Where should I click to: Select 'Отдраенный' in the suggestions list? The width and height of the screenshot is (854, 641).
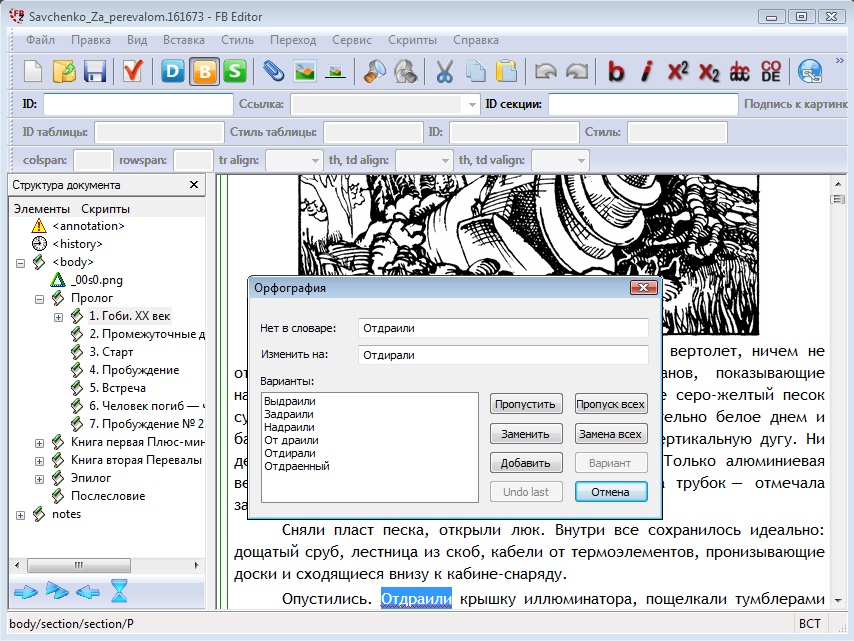(x=297, y=466)
